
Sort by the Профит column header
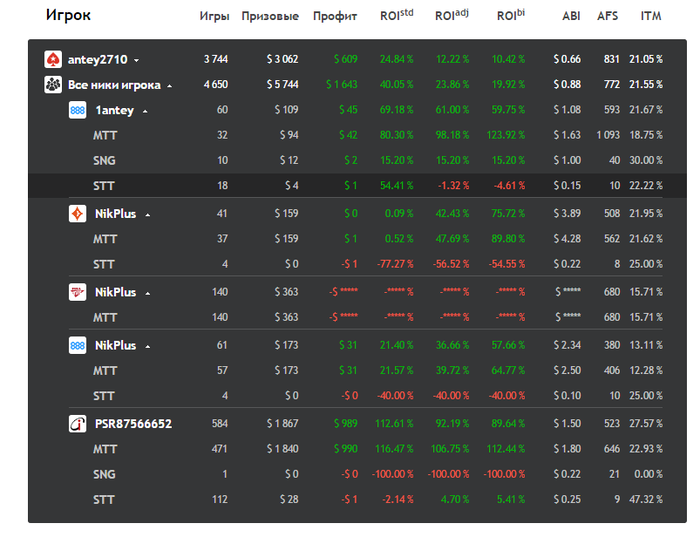pos(334,17)
